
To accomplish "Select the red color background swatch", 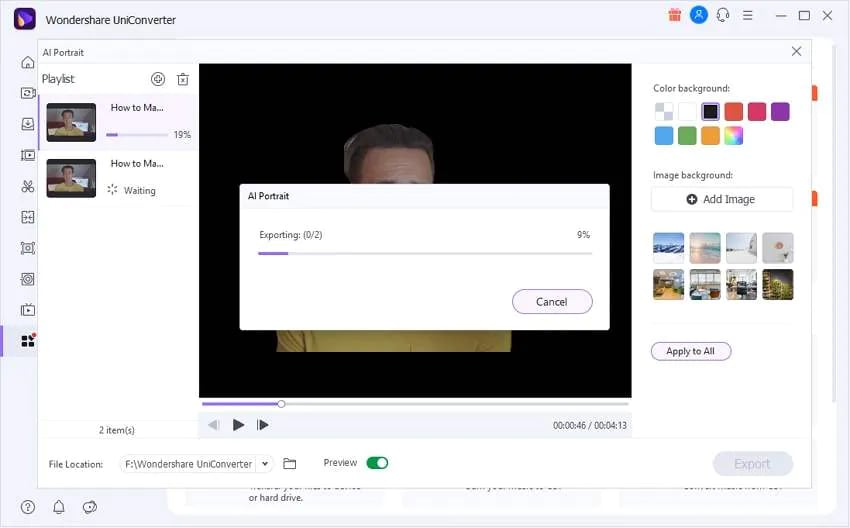I will coord(733,112).
